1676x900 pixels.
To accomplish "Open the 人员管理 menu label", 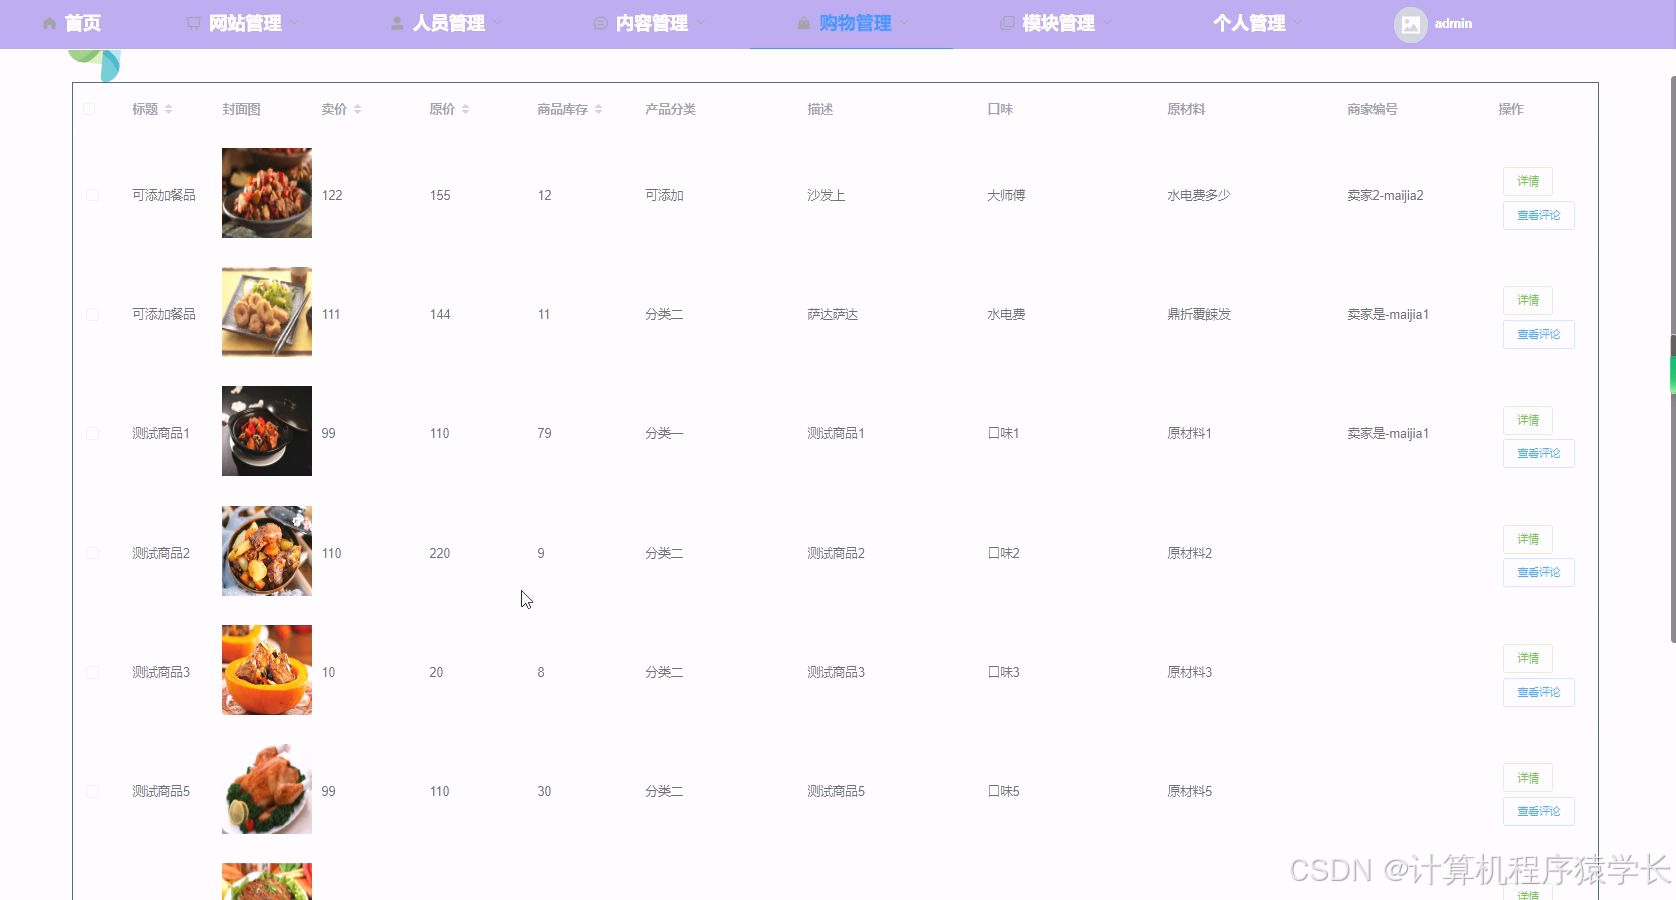I will pos(449,23).
